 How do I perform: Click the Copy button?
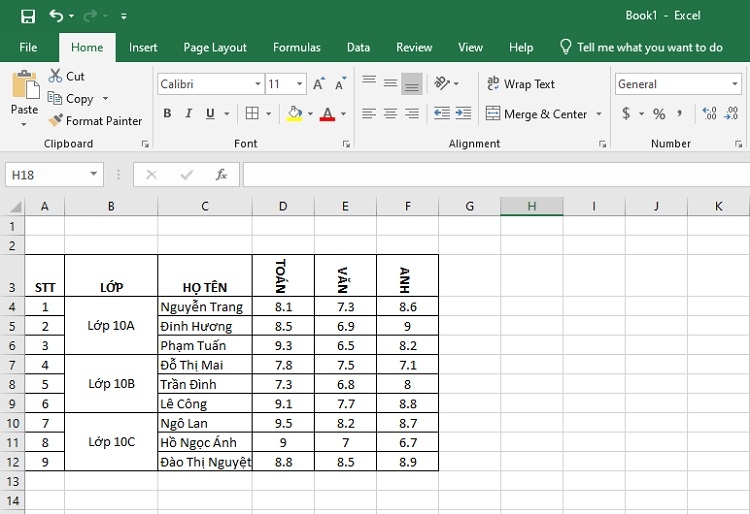[71, 98]
